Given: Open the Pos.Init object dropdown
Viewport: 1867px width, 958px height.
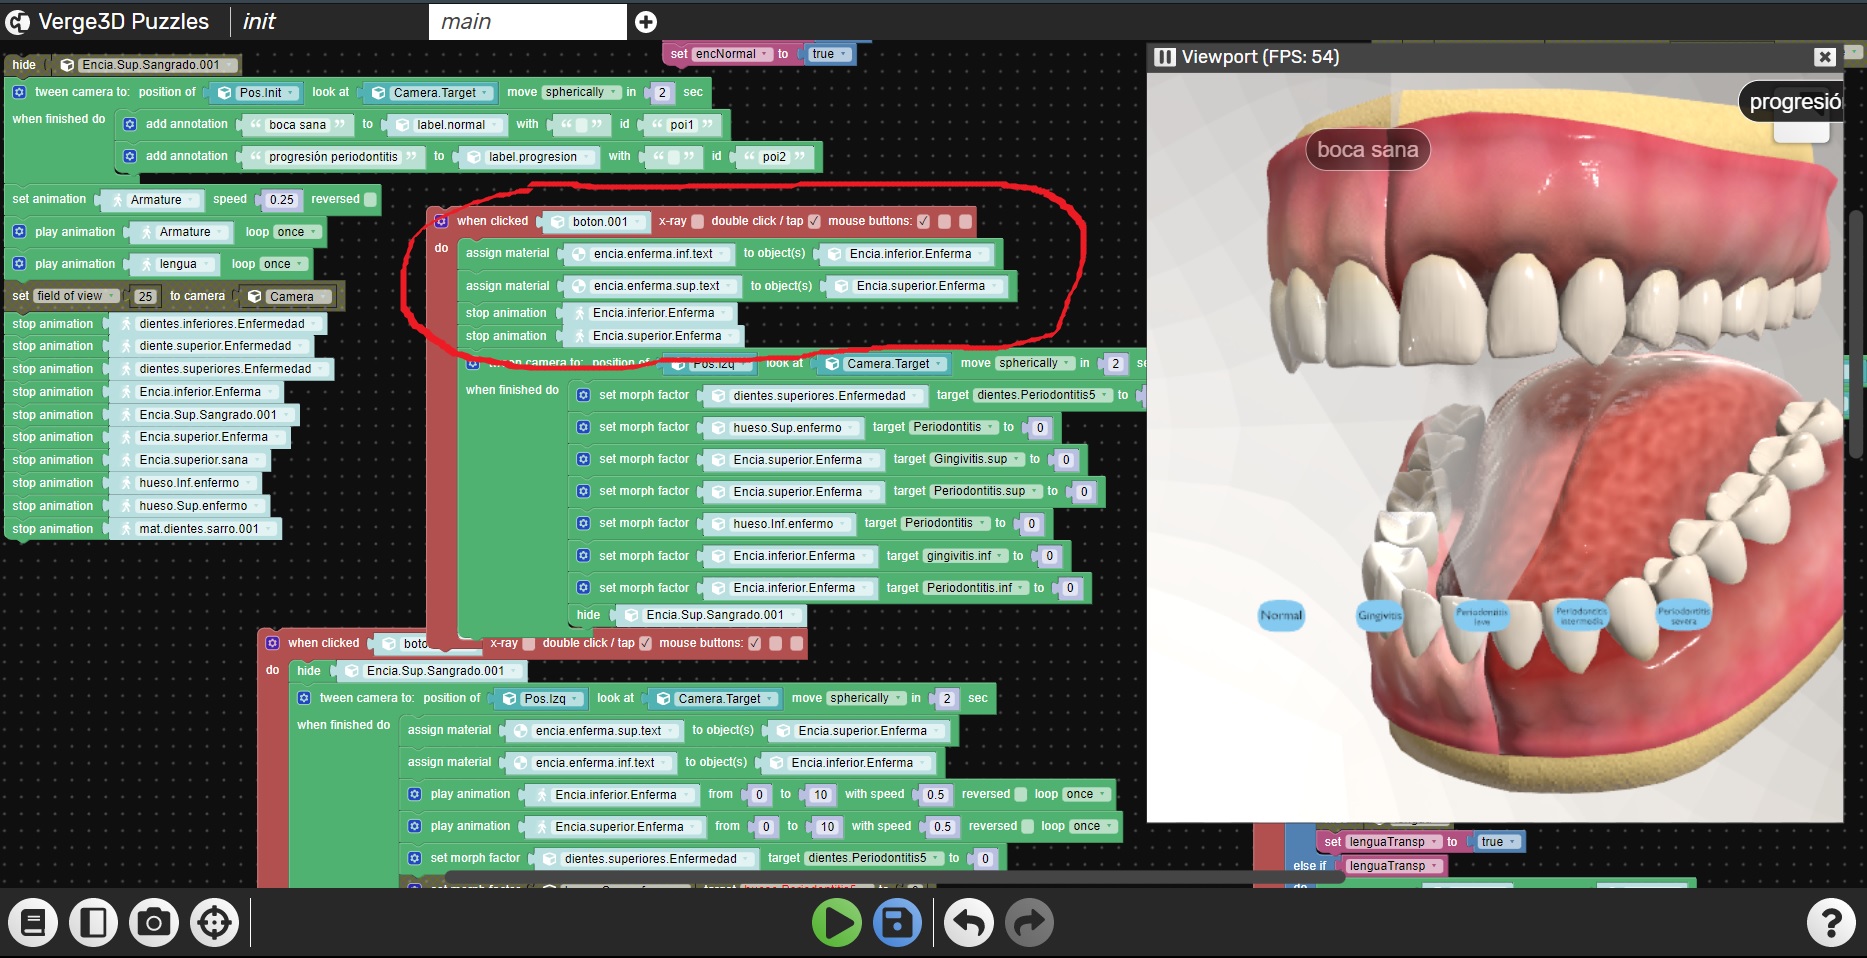Looking at the screenshot, I should (267, 92).
